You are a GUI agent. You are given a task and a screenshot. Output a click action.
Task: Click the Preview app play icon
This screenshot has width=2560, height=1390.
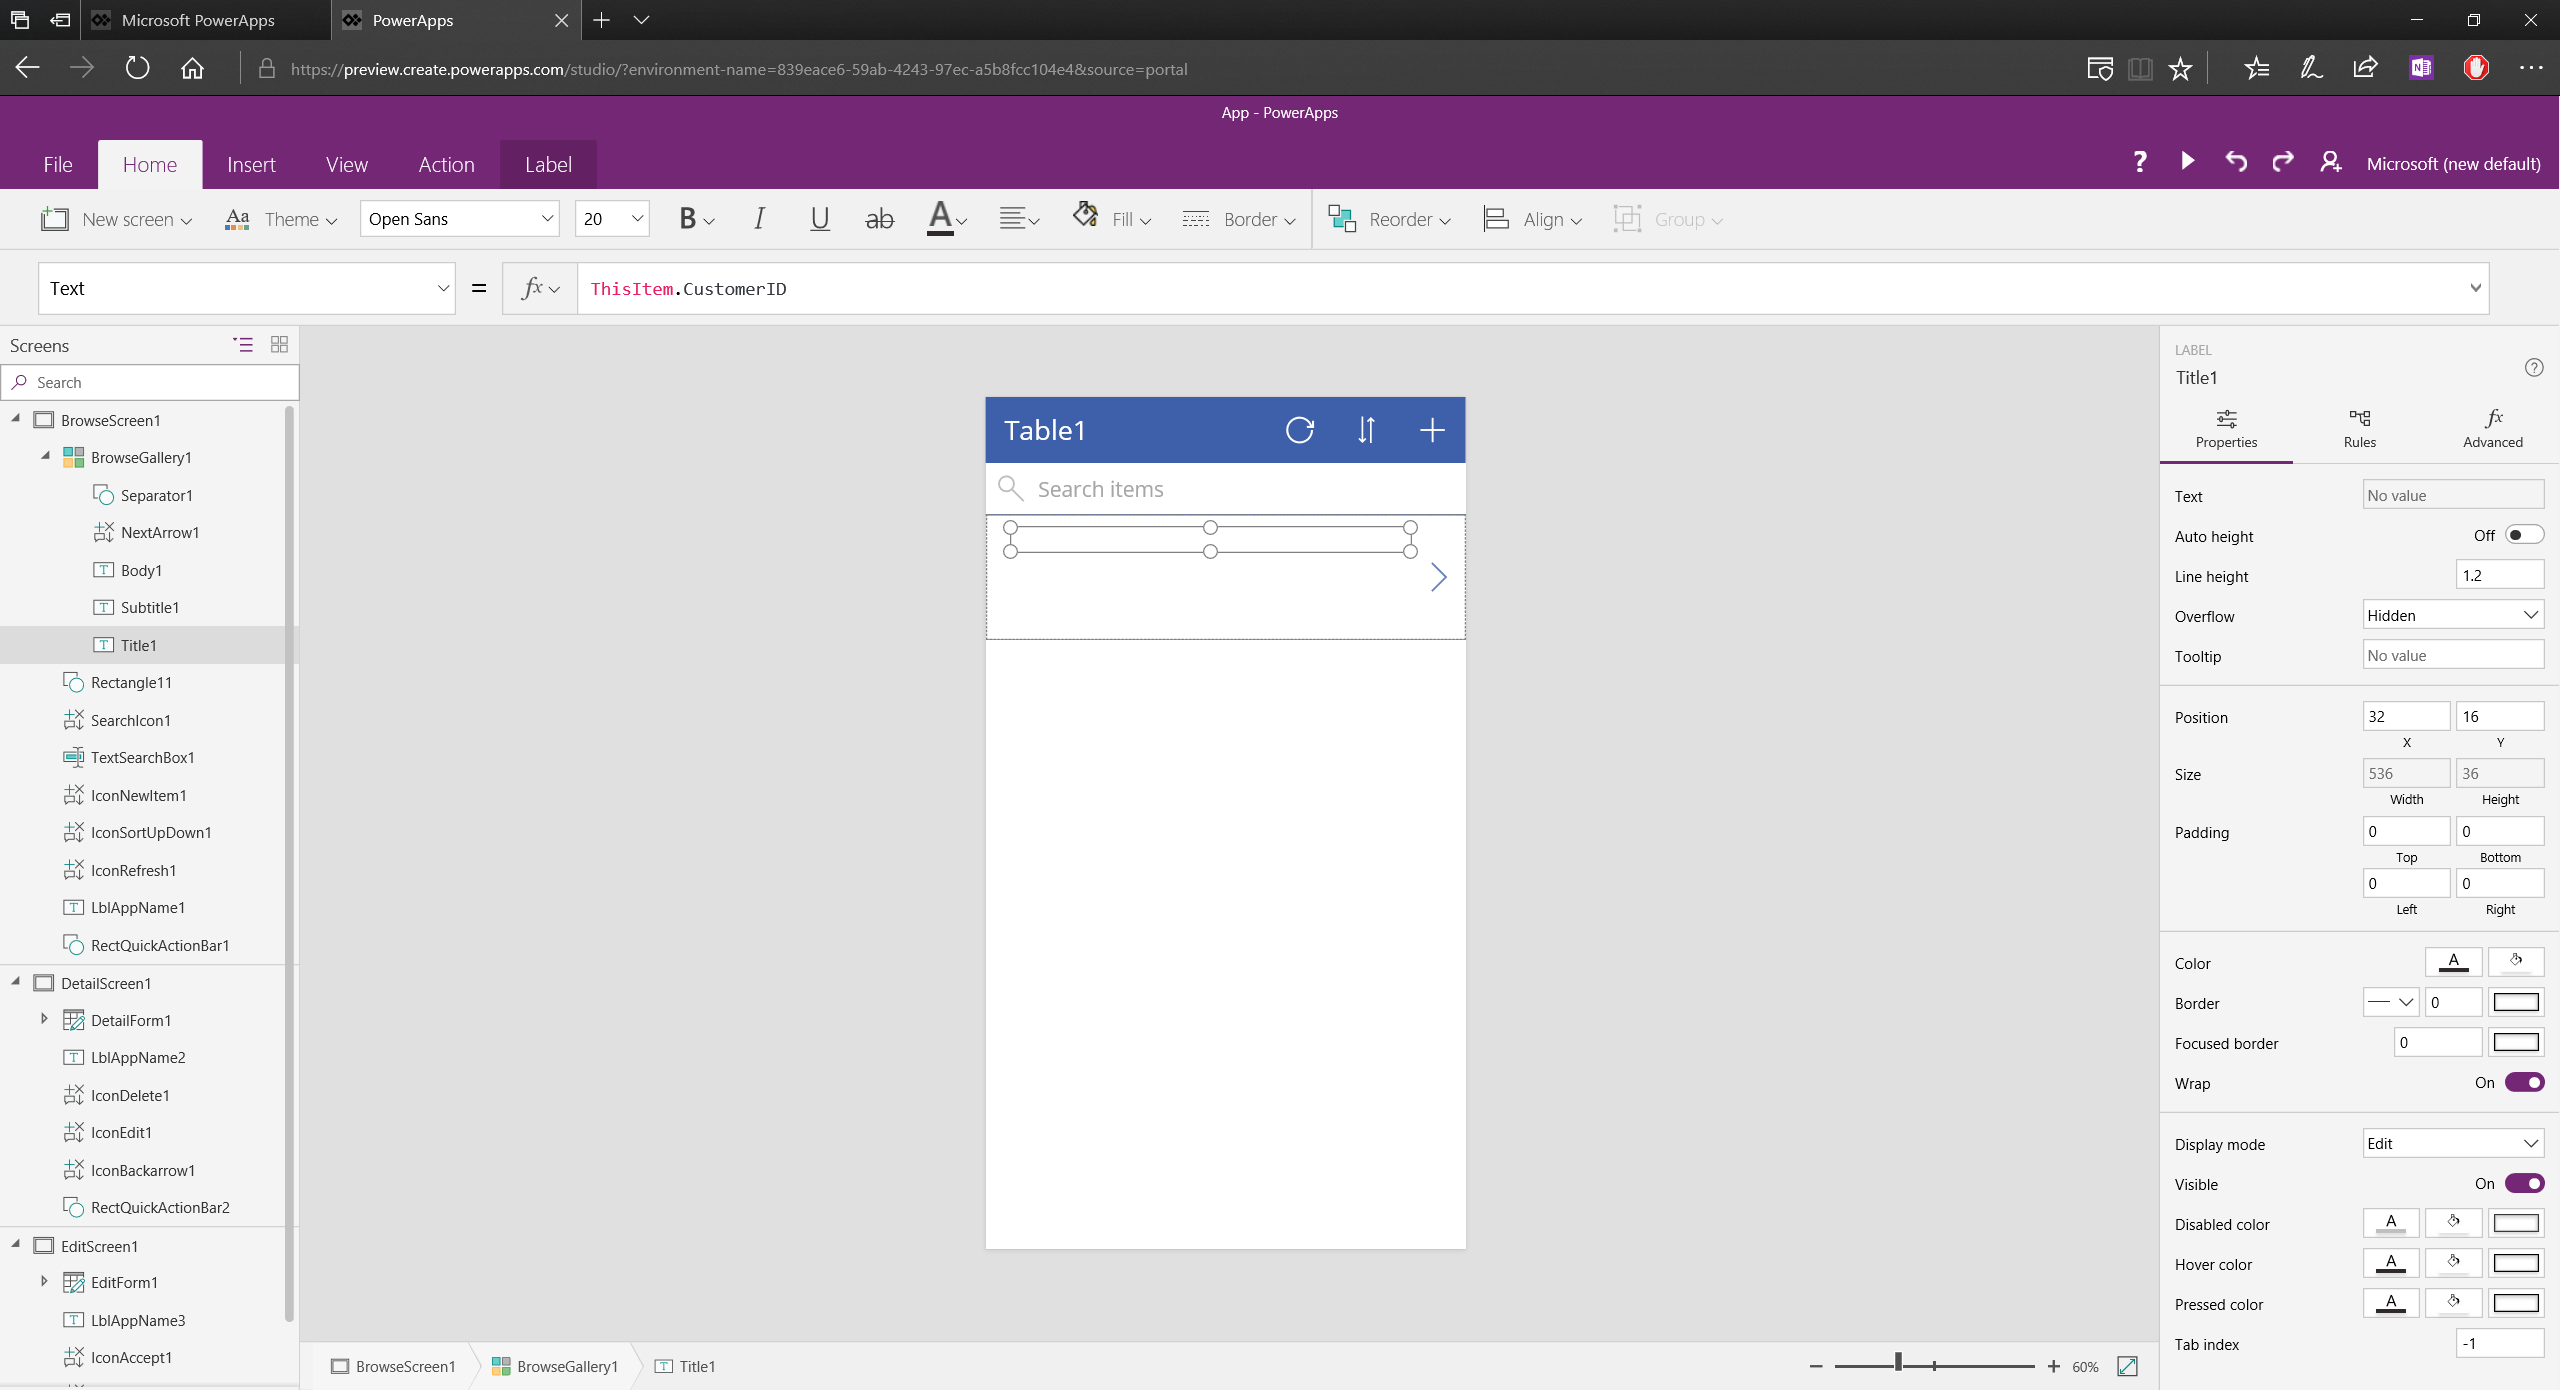[x=2187, y=162]
